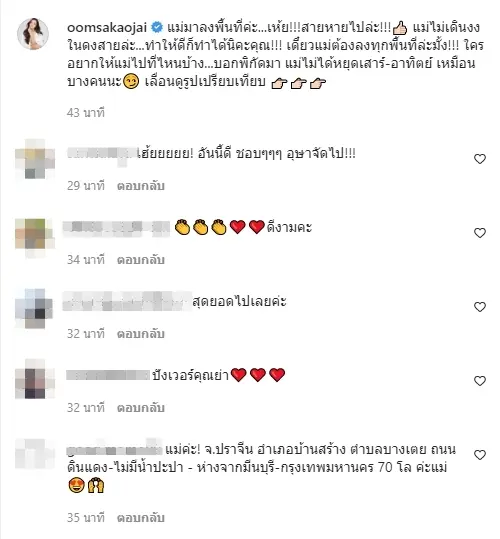Reply to the 29 นาที comment
The height and width of the screenshot is (539, 500).
[141, 186]
